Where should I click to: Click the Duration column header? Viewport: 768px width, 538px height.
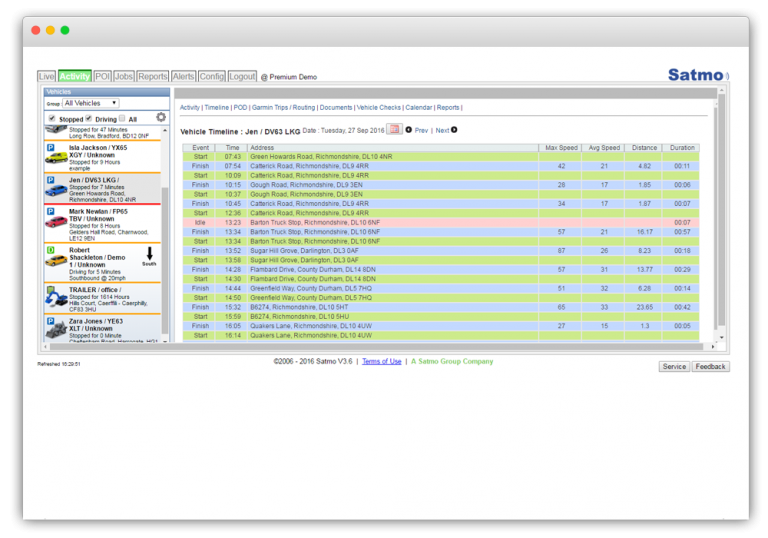coord(682,147)
